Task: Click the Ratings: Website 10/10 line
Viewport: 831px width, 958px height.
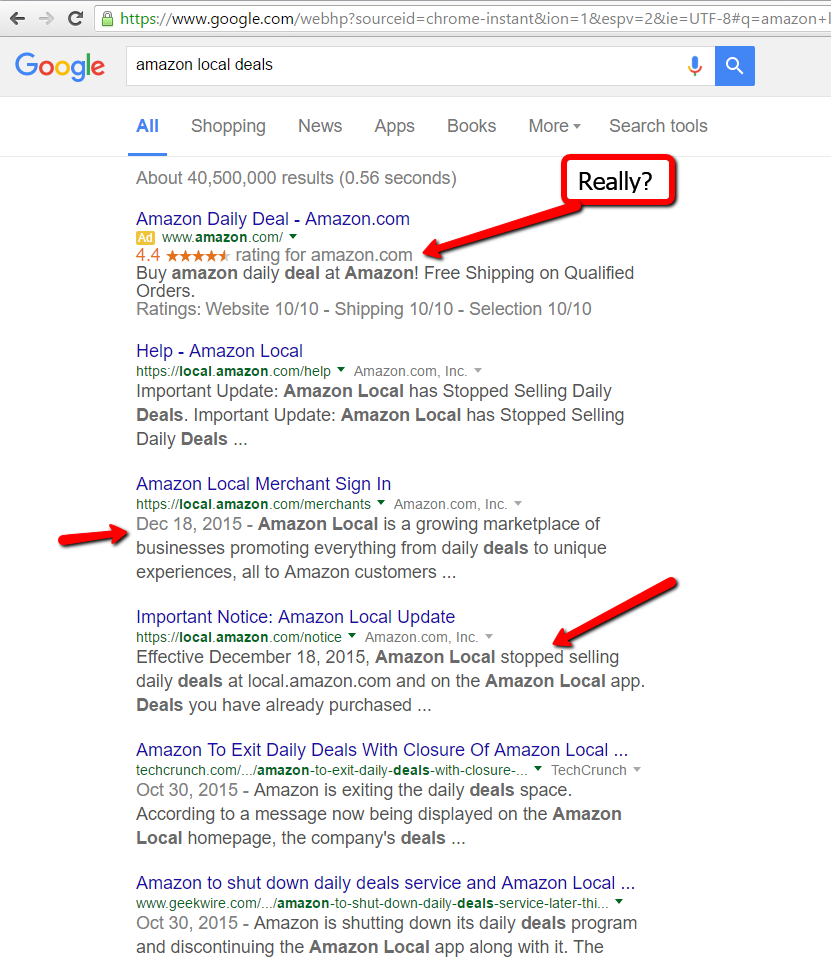Action: [x=364, y=309]
